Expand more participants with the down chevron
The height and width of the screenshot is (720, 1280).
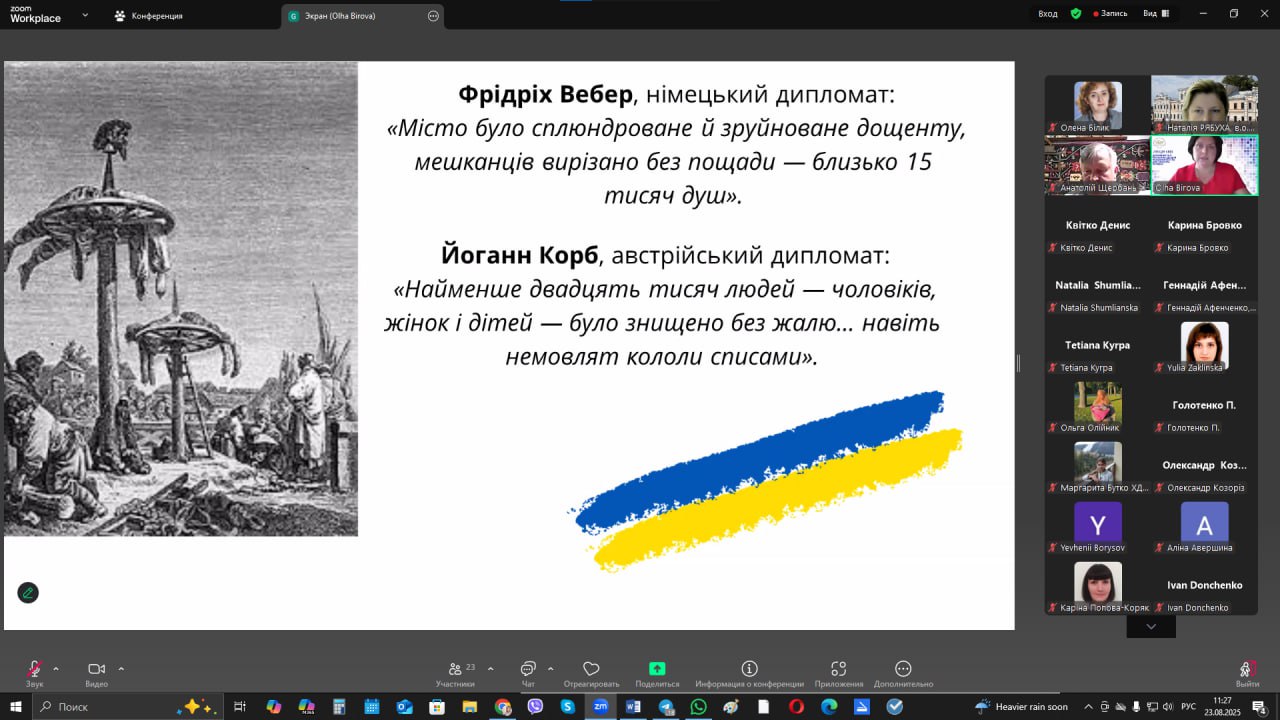tap(1151, 626)
